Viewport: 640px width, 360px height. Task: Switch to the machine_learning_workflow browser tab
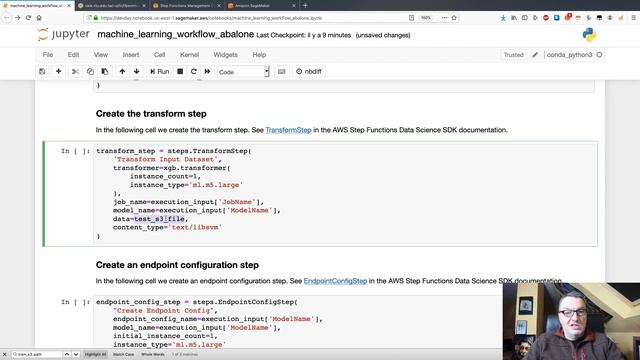click(x=36, y=6)
